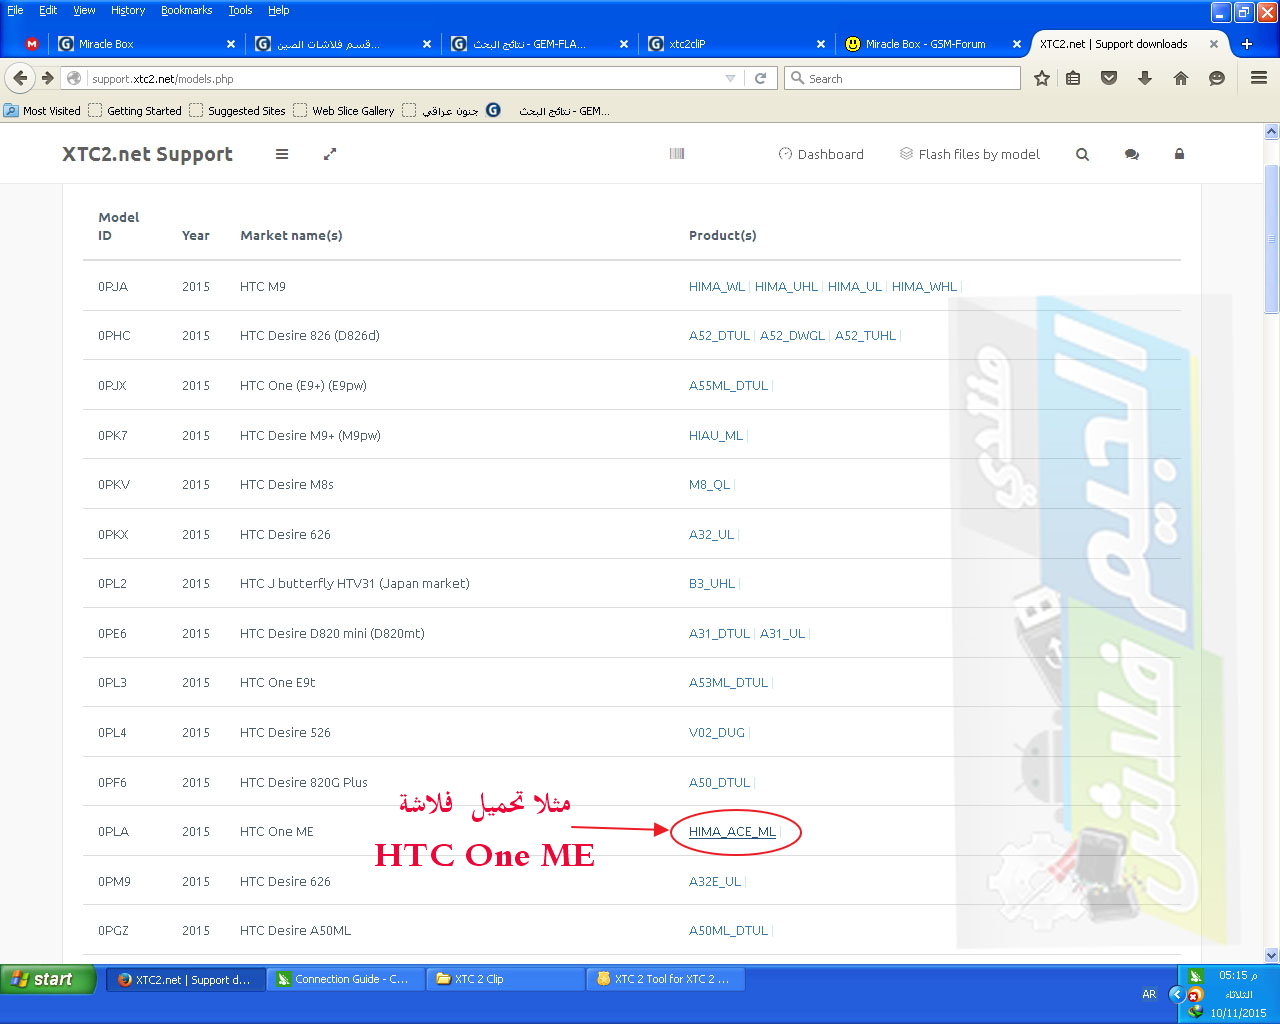
Task: Click the Gmail pinned tab
Action: pos(32,44)
